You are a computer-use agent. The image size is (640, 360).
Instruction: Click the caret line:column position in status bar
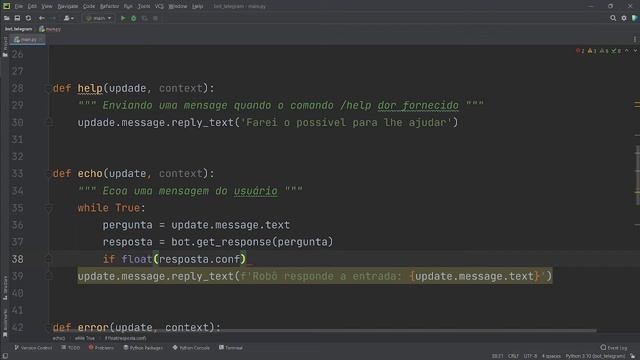497,356
